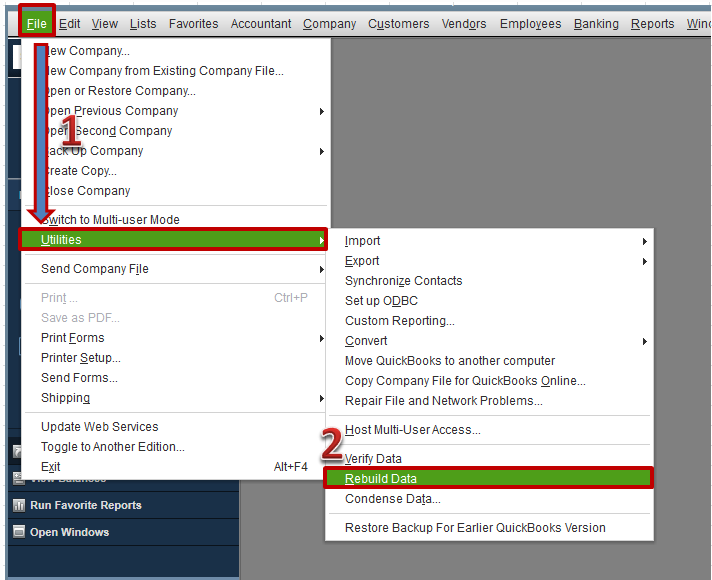Viewport: 712px width, 580px height.
Task: Open the Banking menu
Action: tap(596, 24)
